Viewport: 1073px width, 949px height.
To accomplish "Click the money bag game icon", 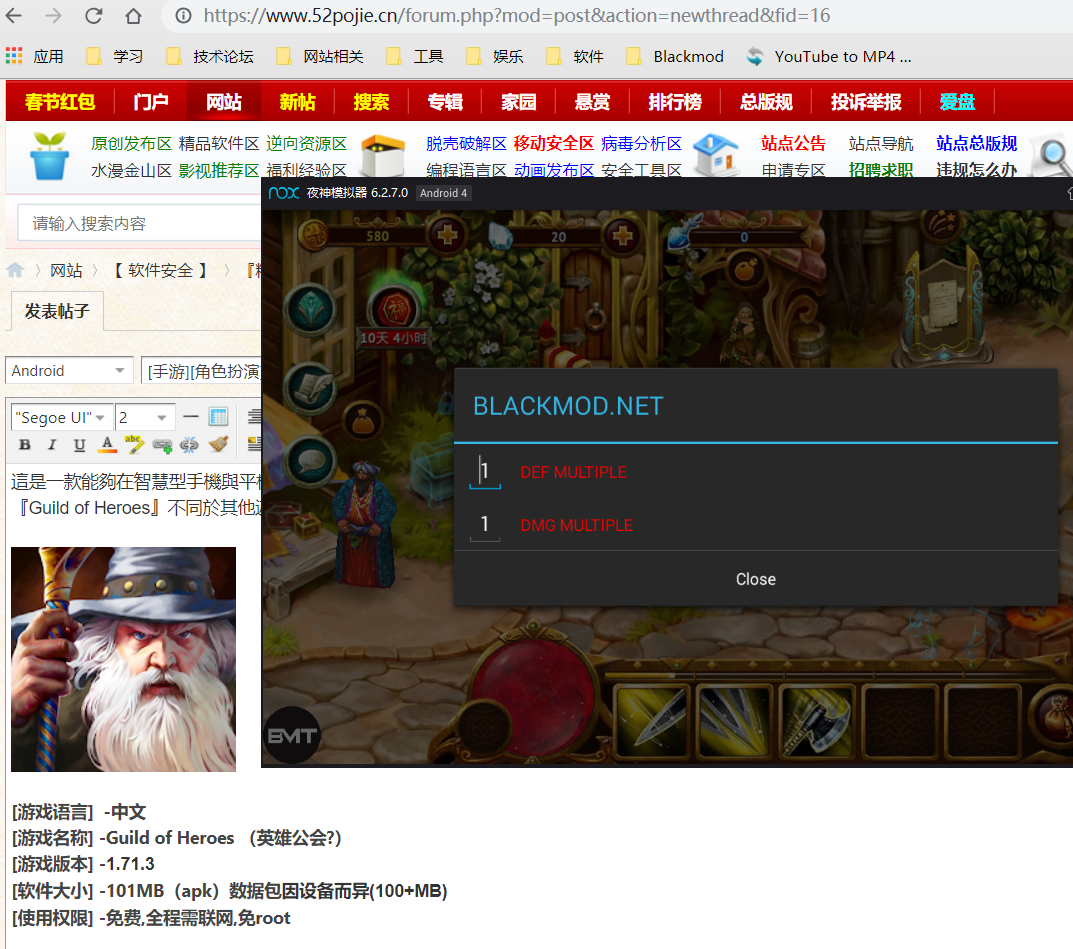I will 362,420.
